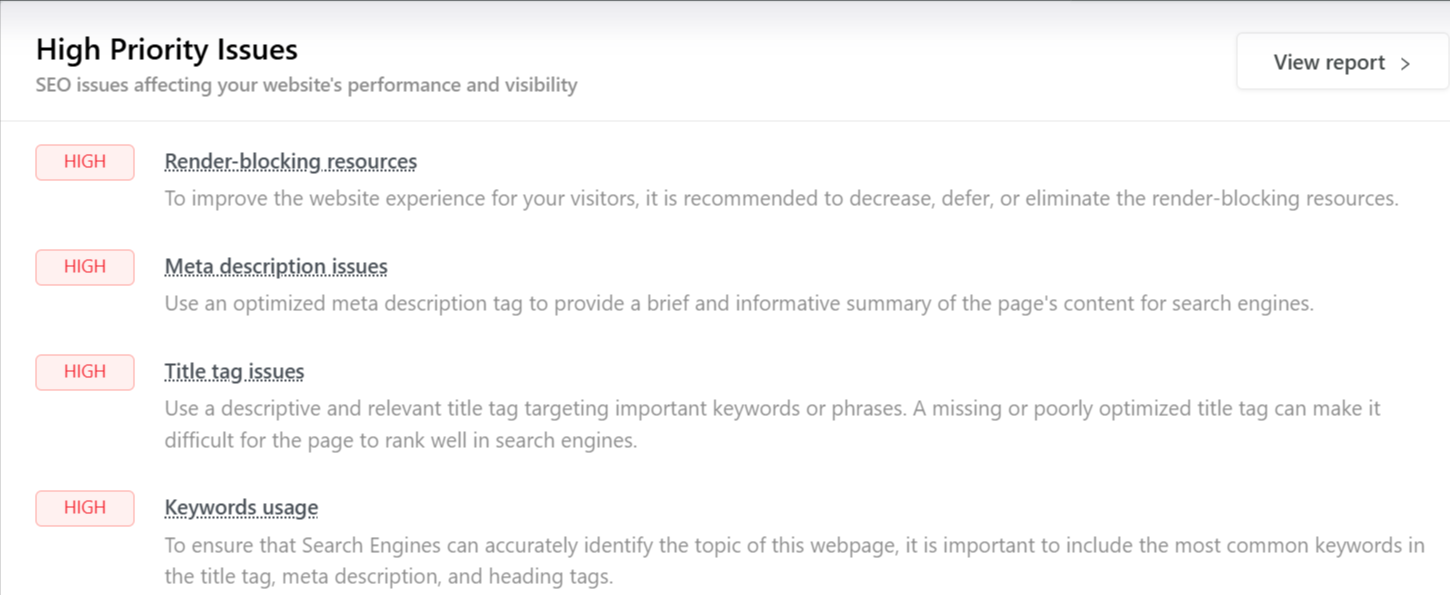Open the View report button

point(1341,62)
